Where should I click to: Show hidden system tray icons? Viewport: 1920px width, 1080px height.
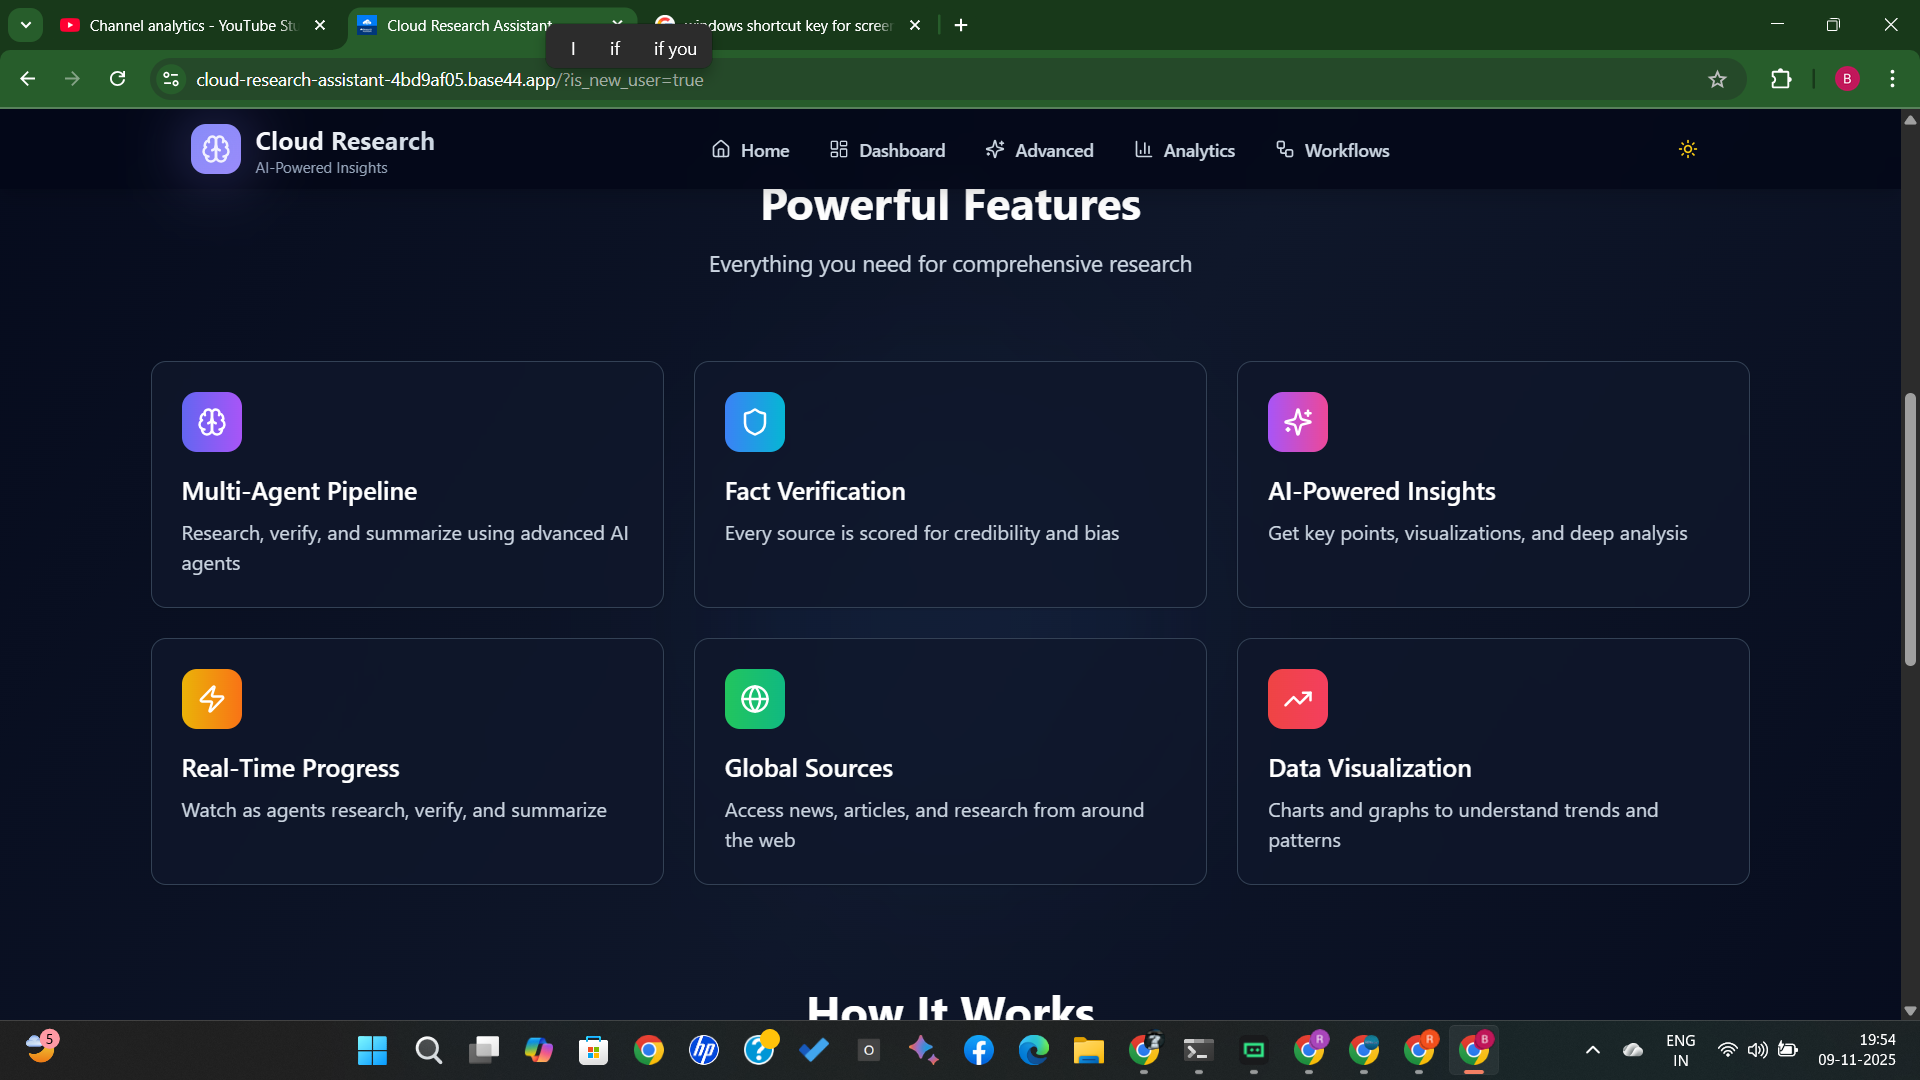point(1592,1050)
